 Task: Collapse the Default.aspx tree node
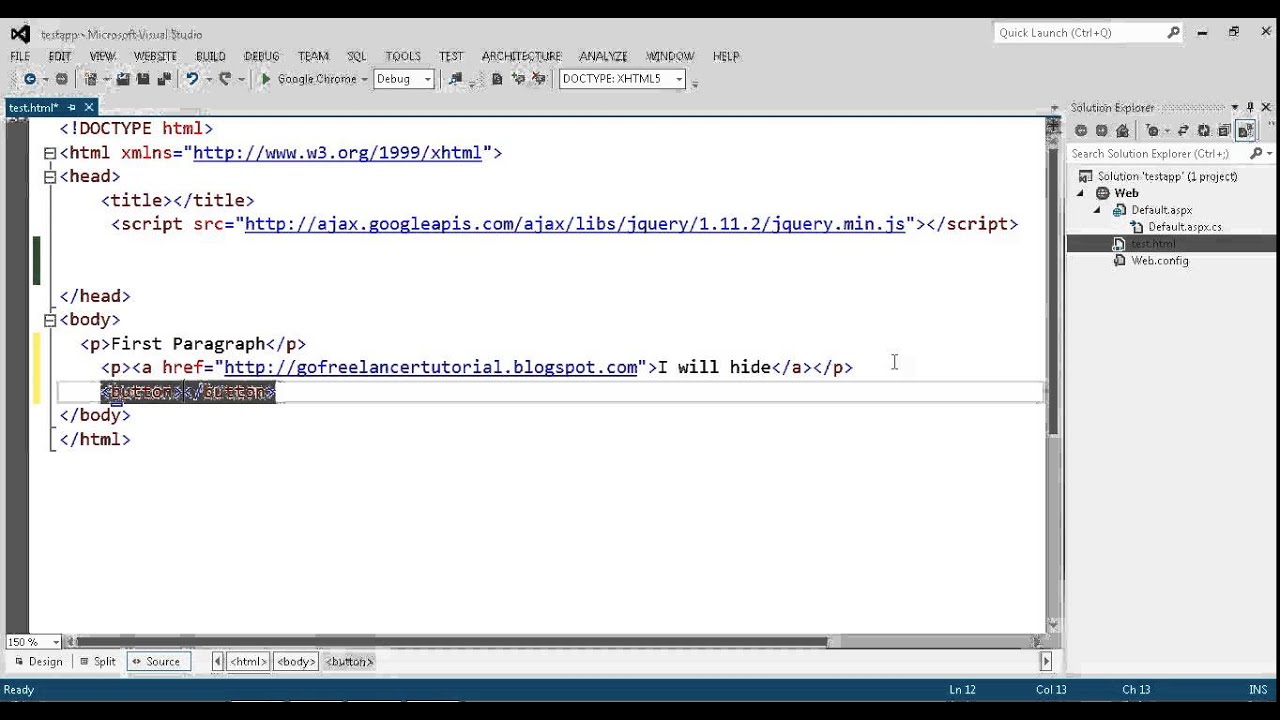point(1096,210)
